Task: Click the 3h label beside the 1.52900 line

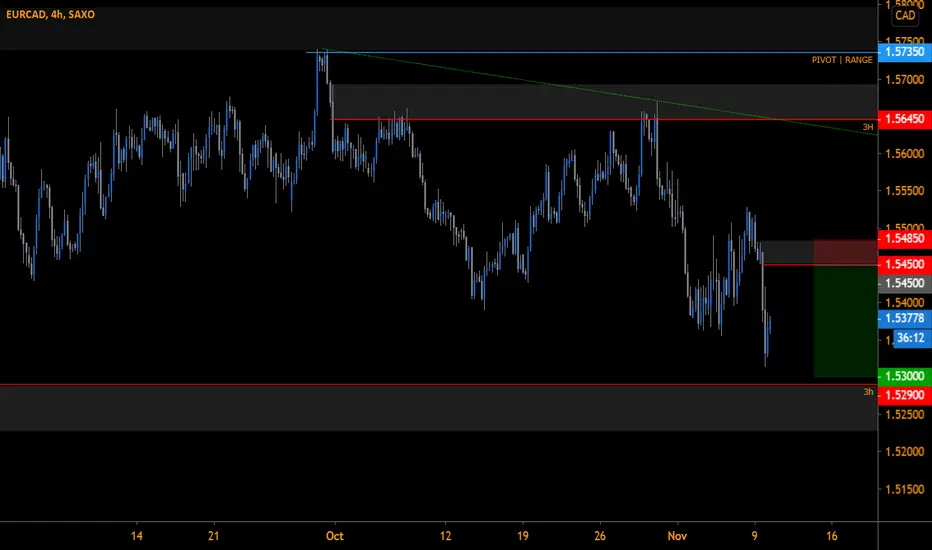Action: tap(868, 392)
